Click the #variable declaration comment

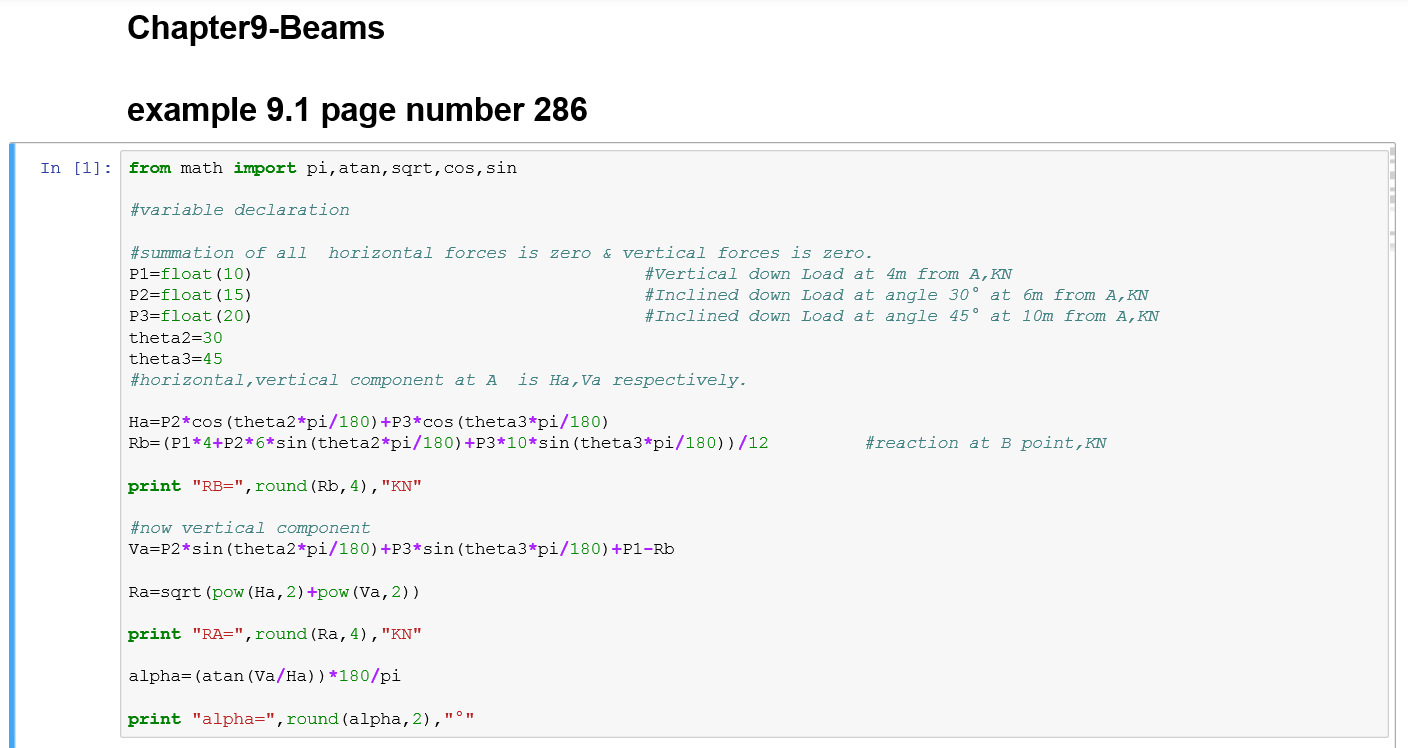pos(239,210)
